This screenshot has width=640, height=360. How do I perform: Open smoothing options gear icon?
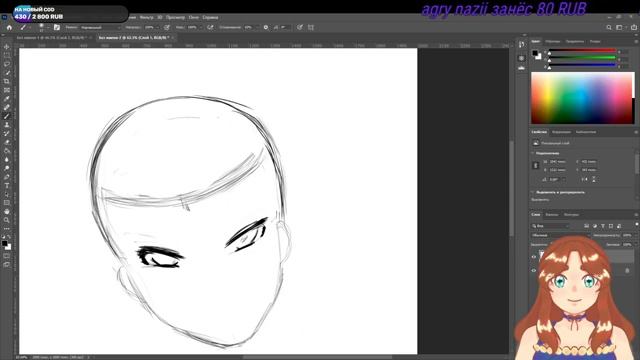coord(266,27)
